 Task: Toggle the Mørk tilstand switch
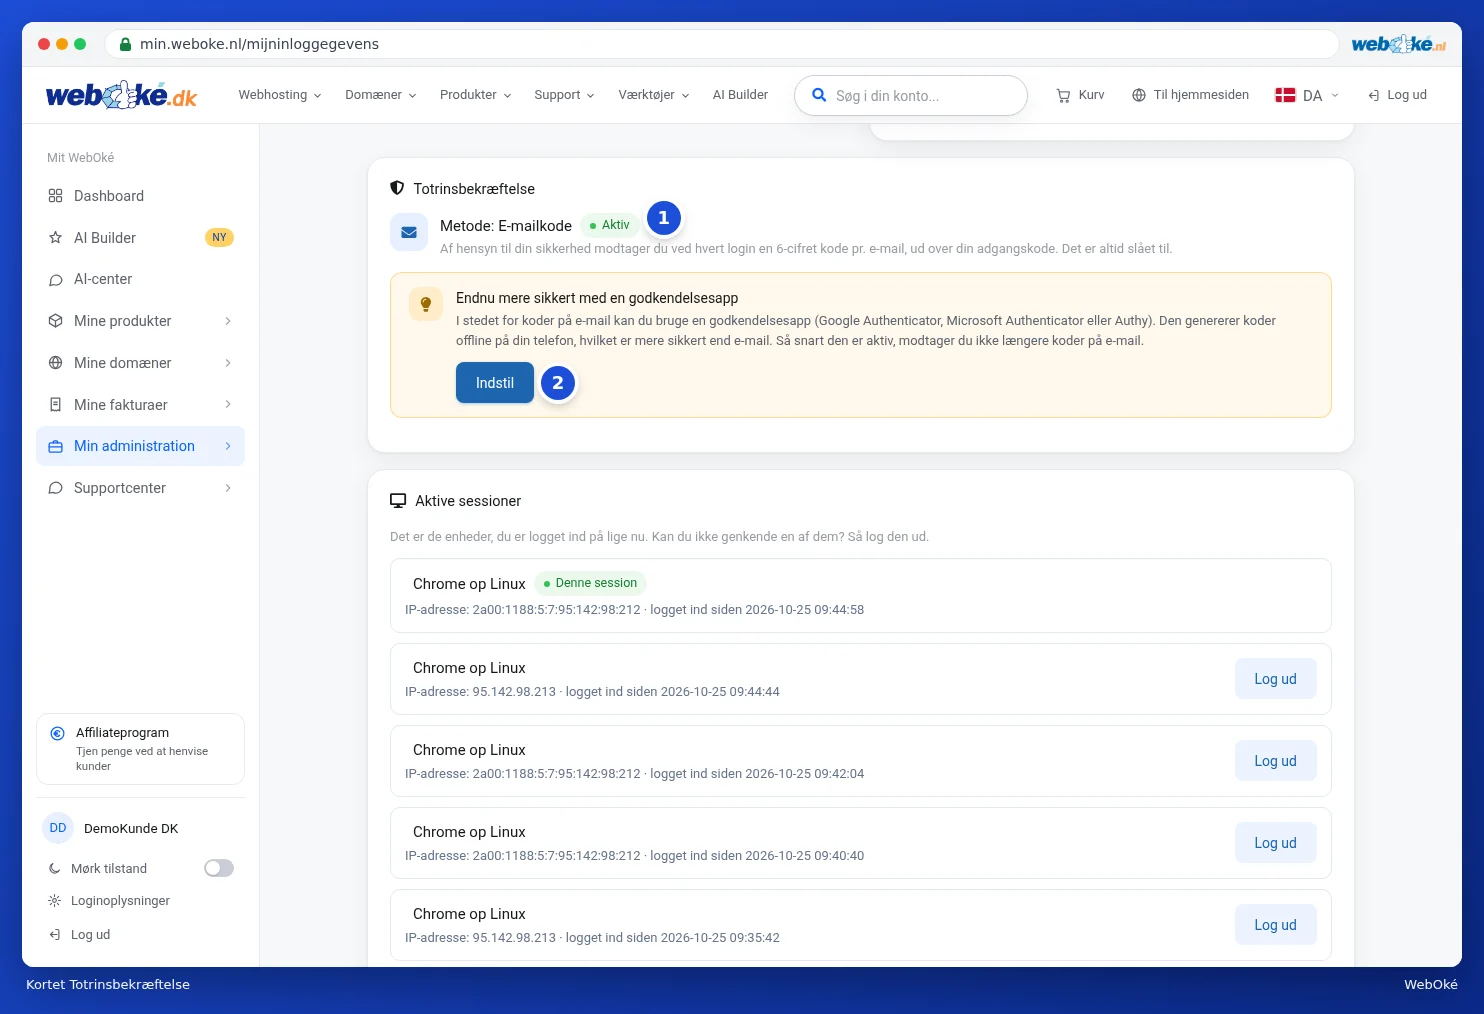(x=219, y=868)
